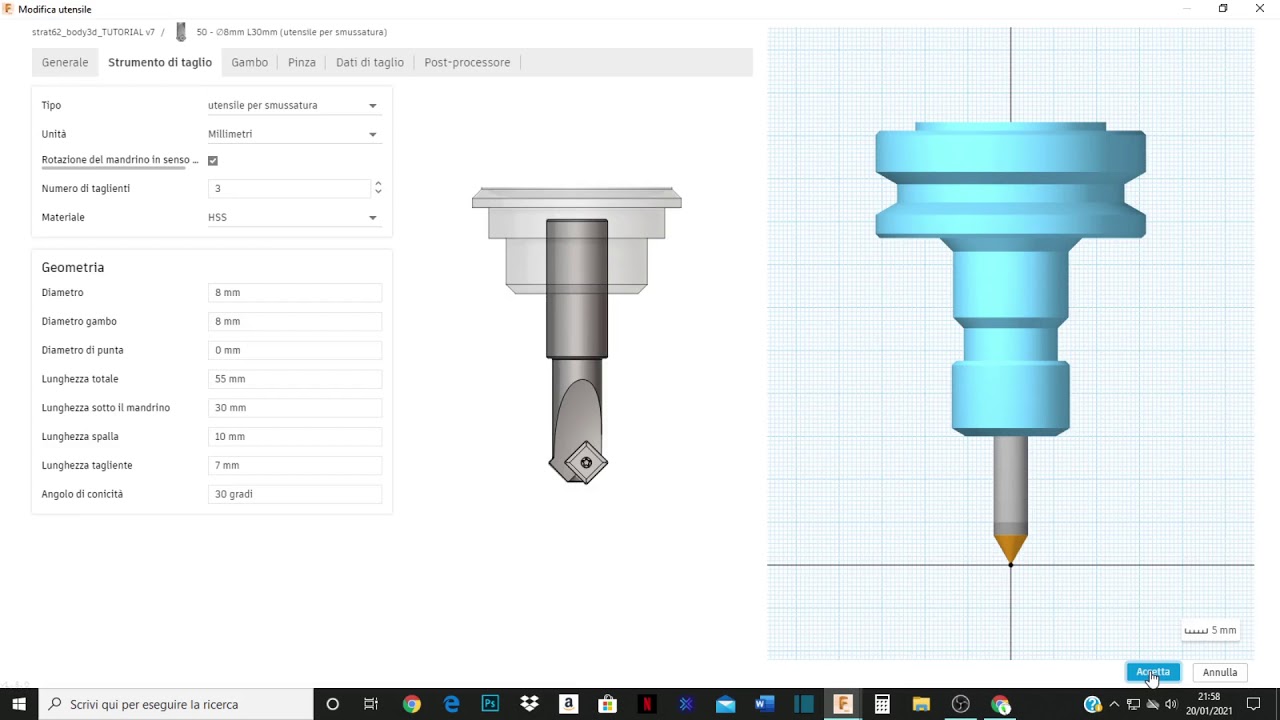
Task: Click the tool icon in breadcrumb
Action: coord(181,32)
